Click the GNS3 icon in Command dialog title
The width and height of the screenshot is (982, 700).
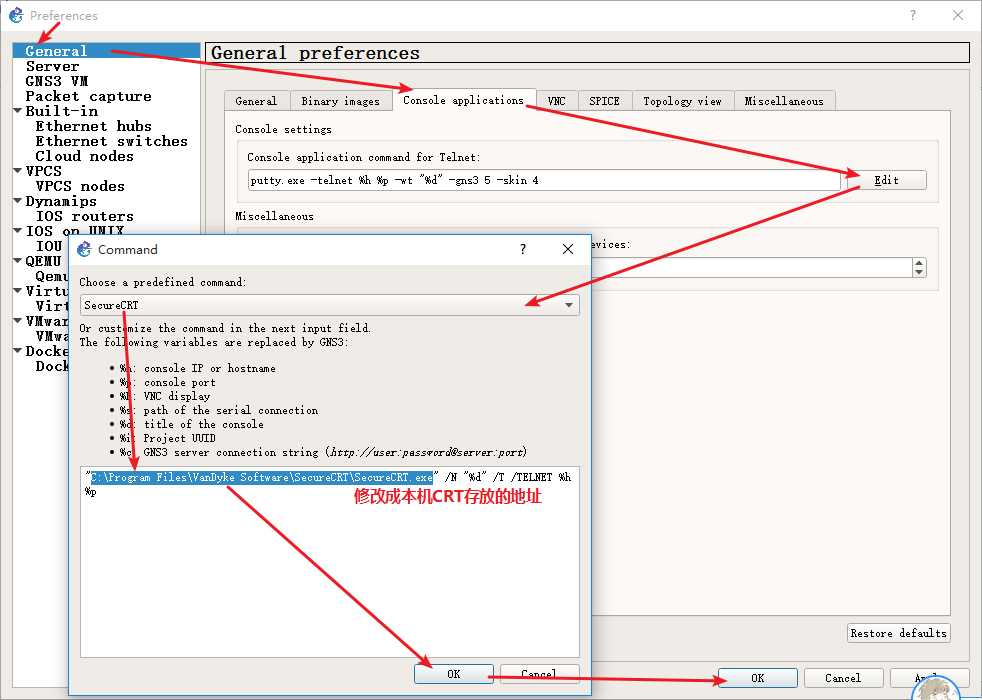84,249
